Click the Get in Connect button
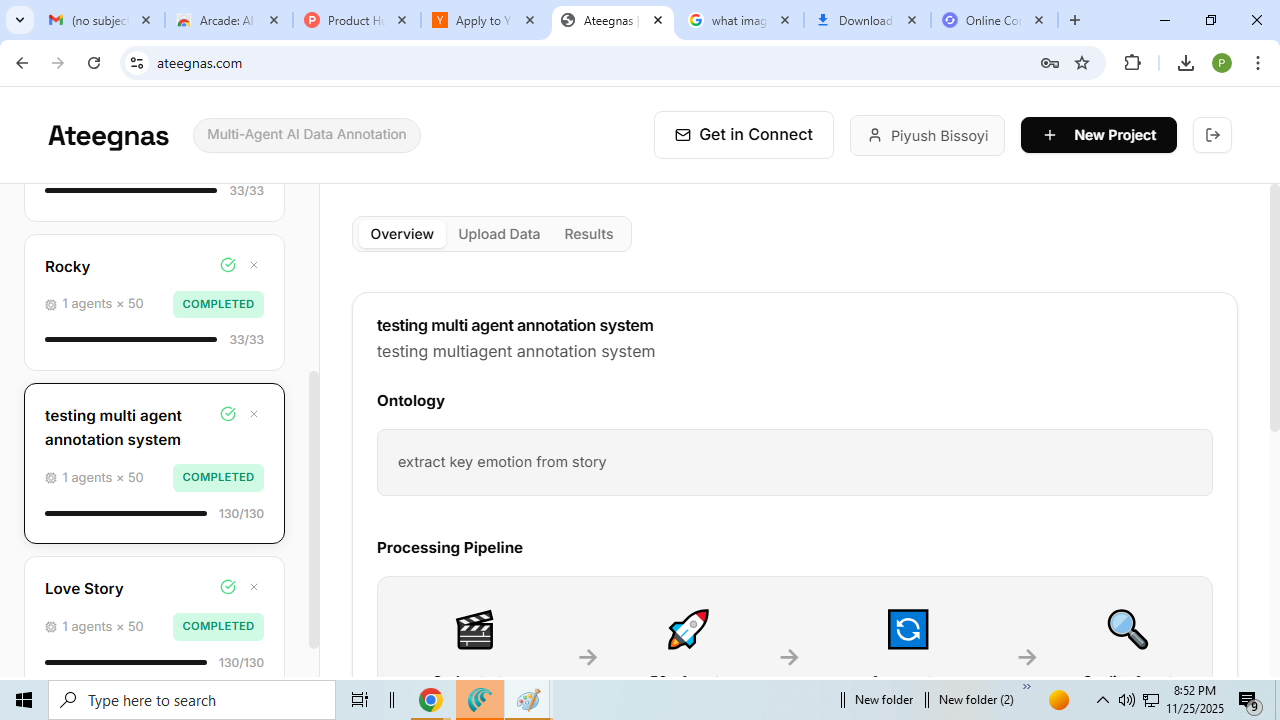The width and height of the screenshot is (1280, 720). pyautogui.click(x=744, y=135)
